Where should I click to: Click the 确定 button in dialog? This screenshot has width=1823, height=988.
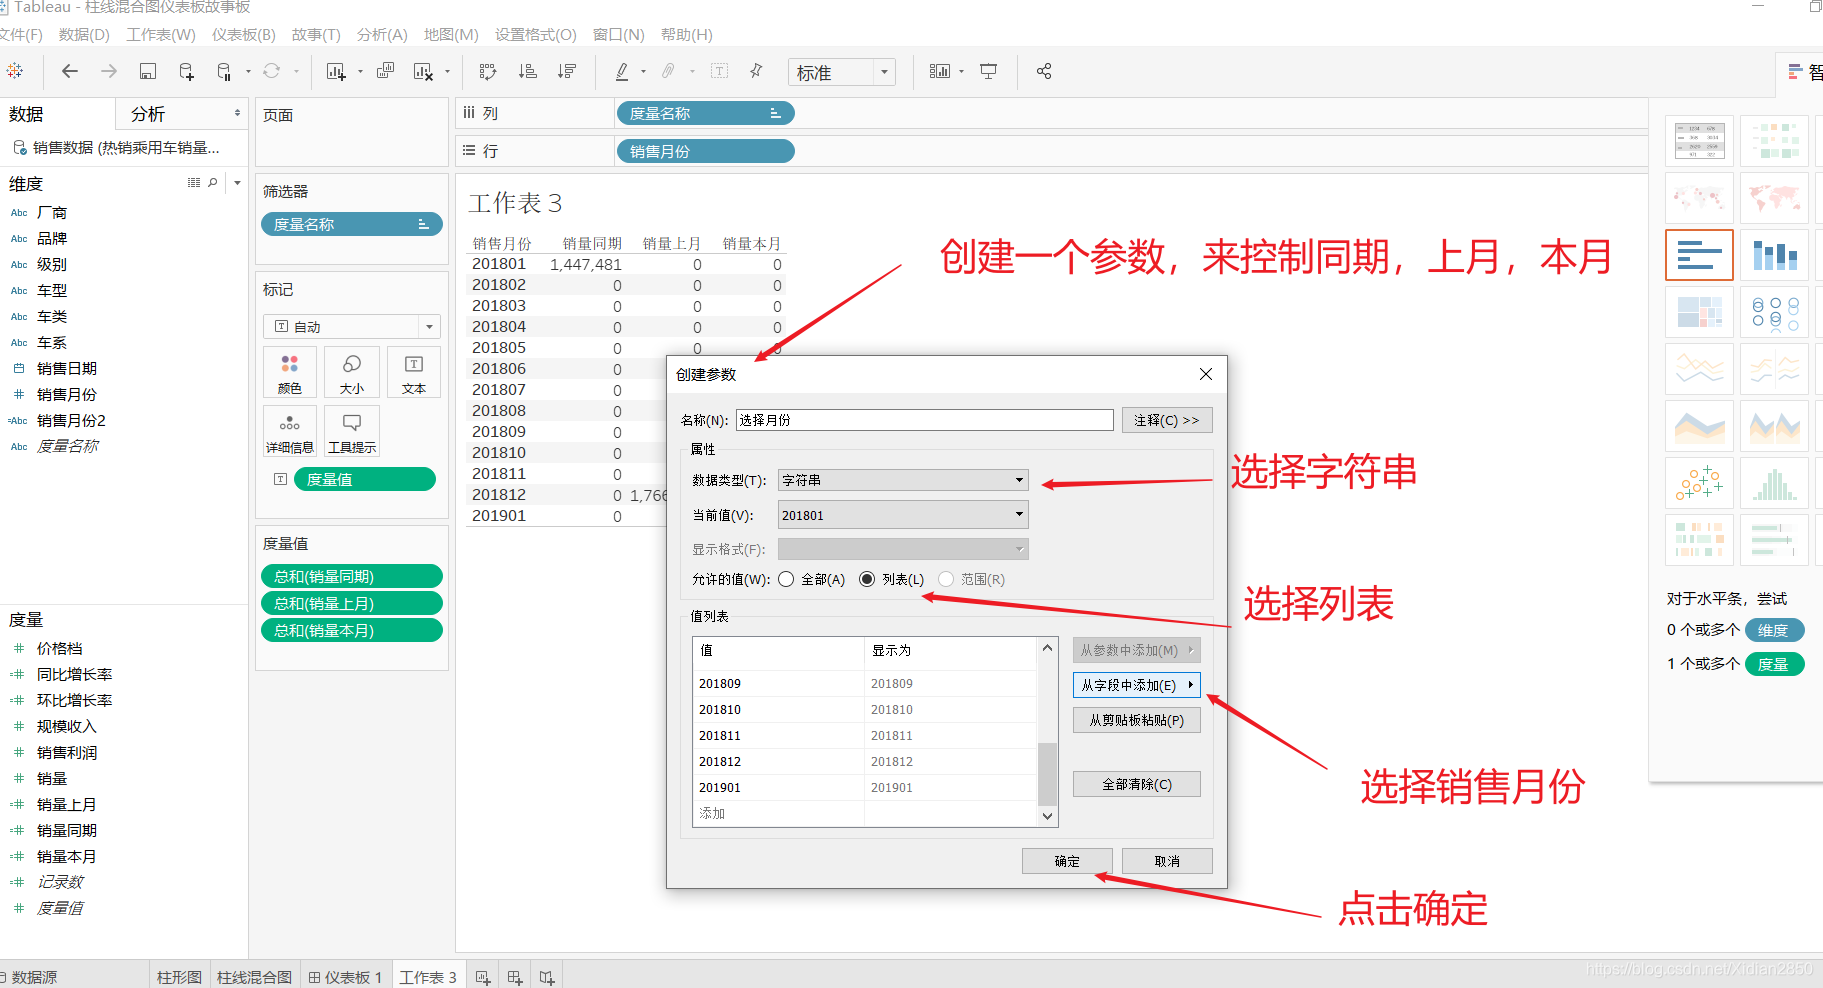click(x=1067, y=861)
